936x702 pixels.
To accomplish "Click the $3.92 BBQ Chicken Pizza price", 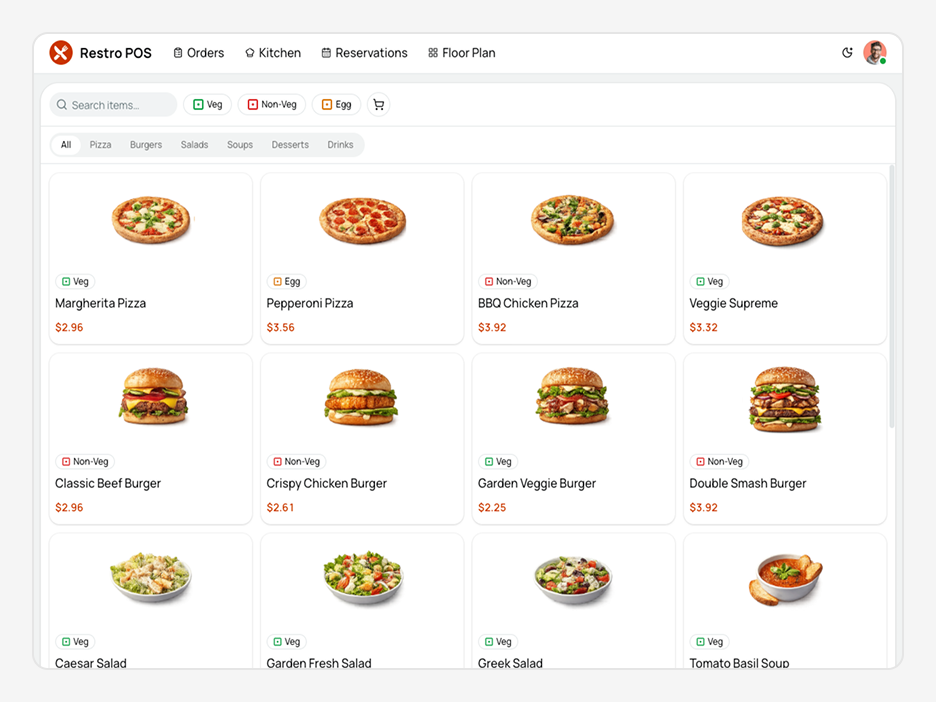I will (492, 327).
